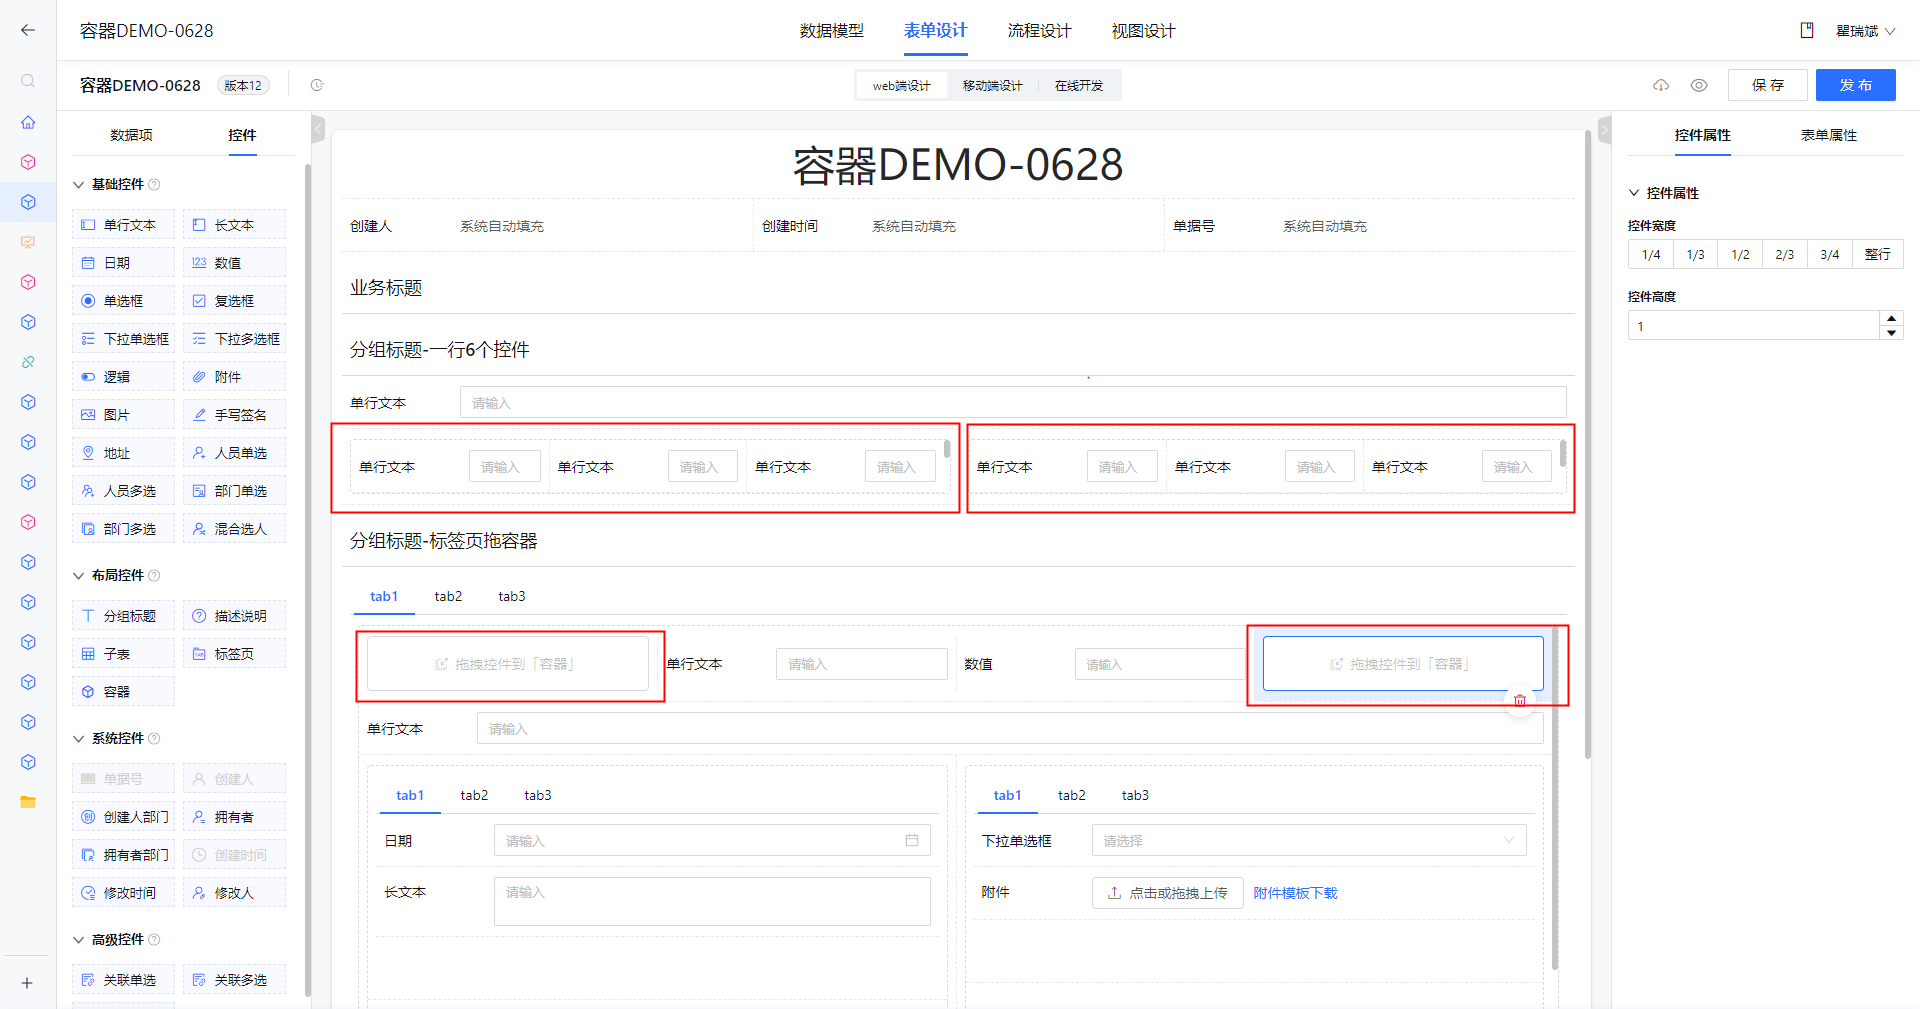Image resolution: width=1920 pixels, height=1009 pixels.
Task: Open the 数据模型 tab
Action: pyautogui.click(x=832, y=31)
